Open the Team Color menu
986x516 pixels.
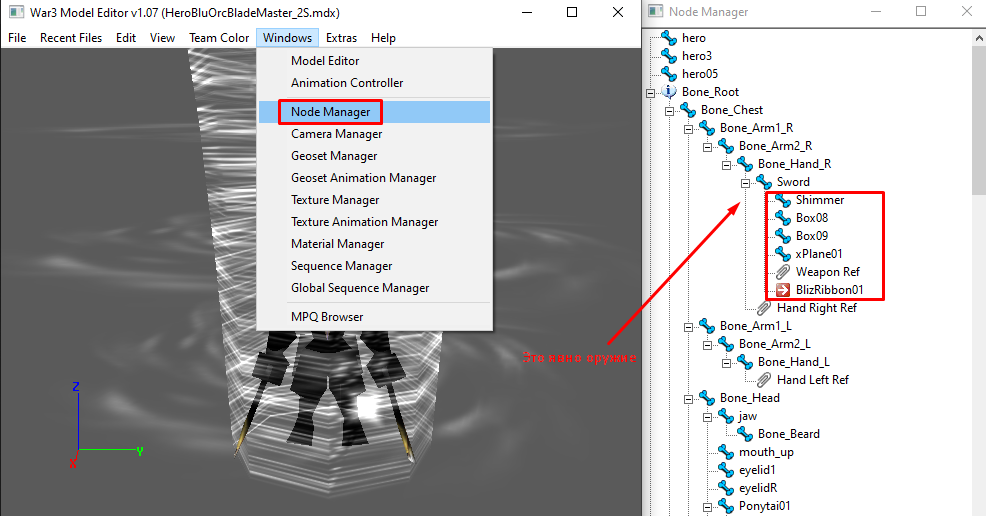[x=219, y=38]
